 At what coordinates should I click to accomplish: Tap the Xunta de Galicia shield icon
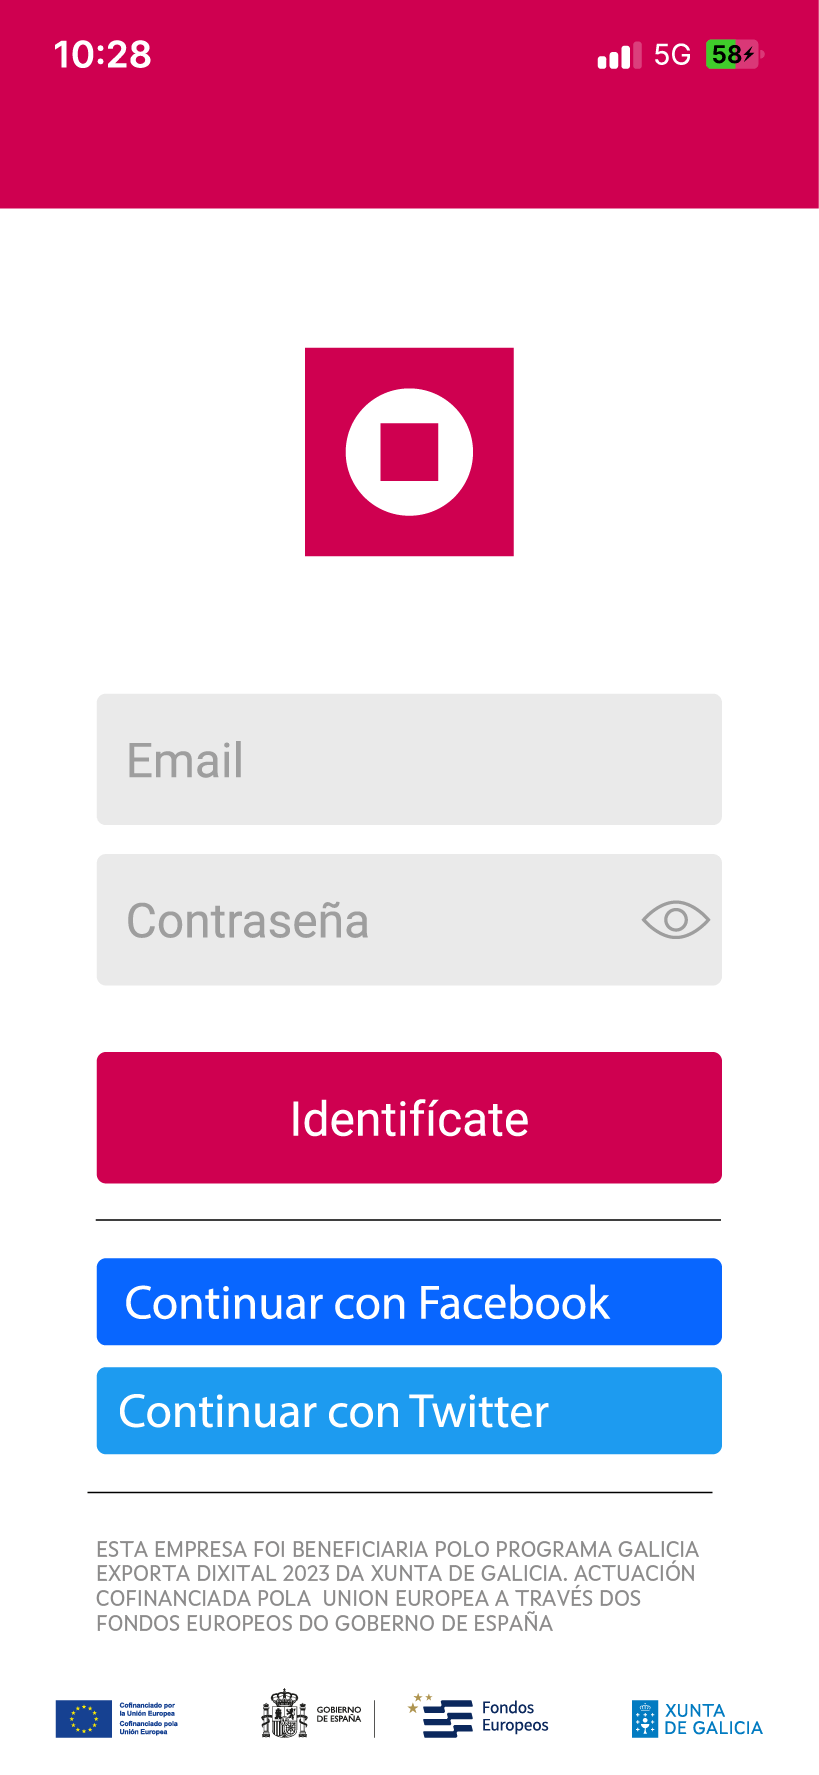pos(645,1719)
